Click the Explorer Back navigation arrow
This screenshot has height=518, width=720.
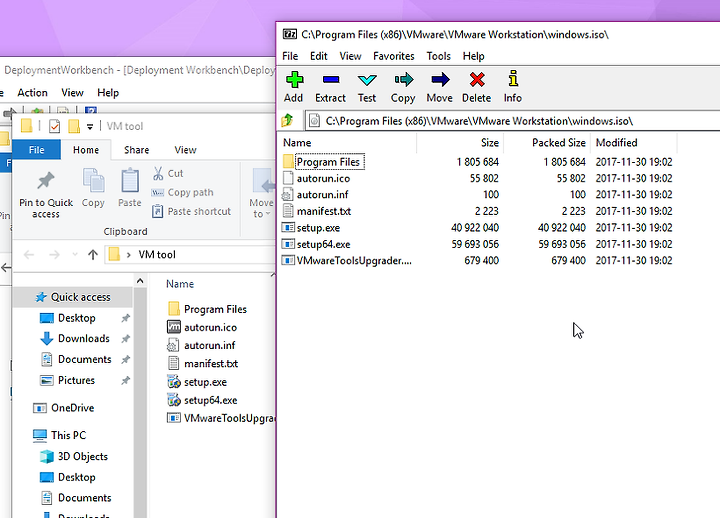point(29,254)
